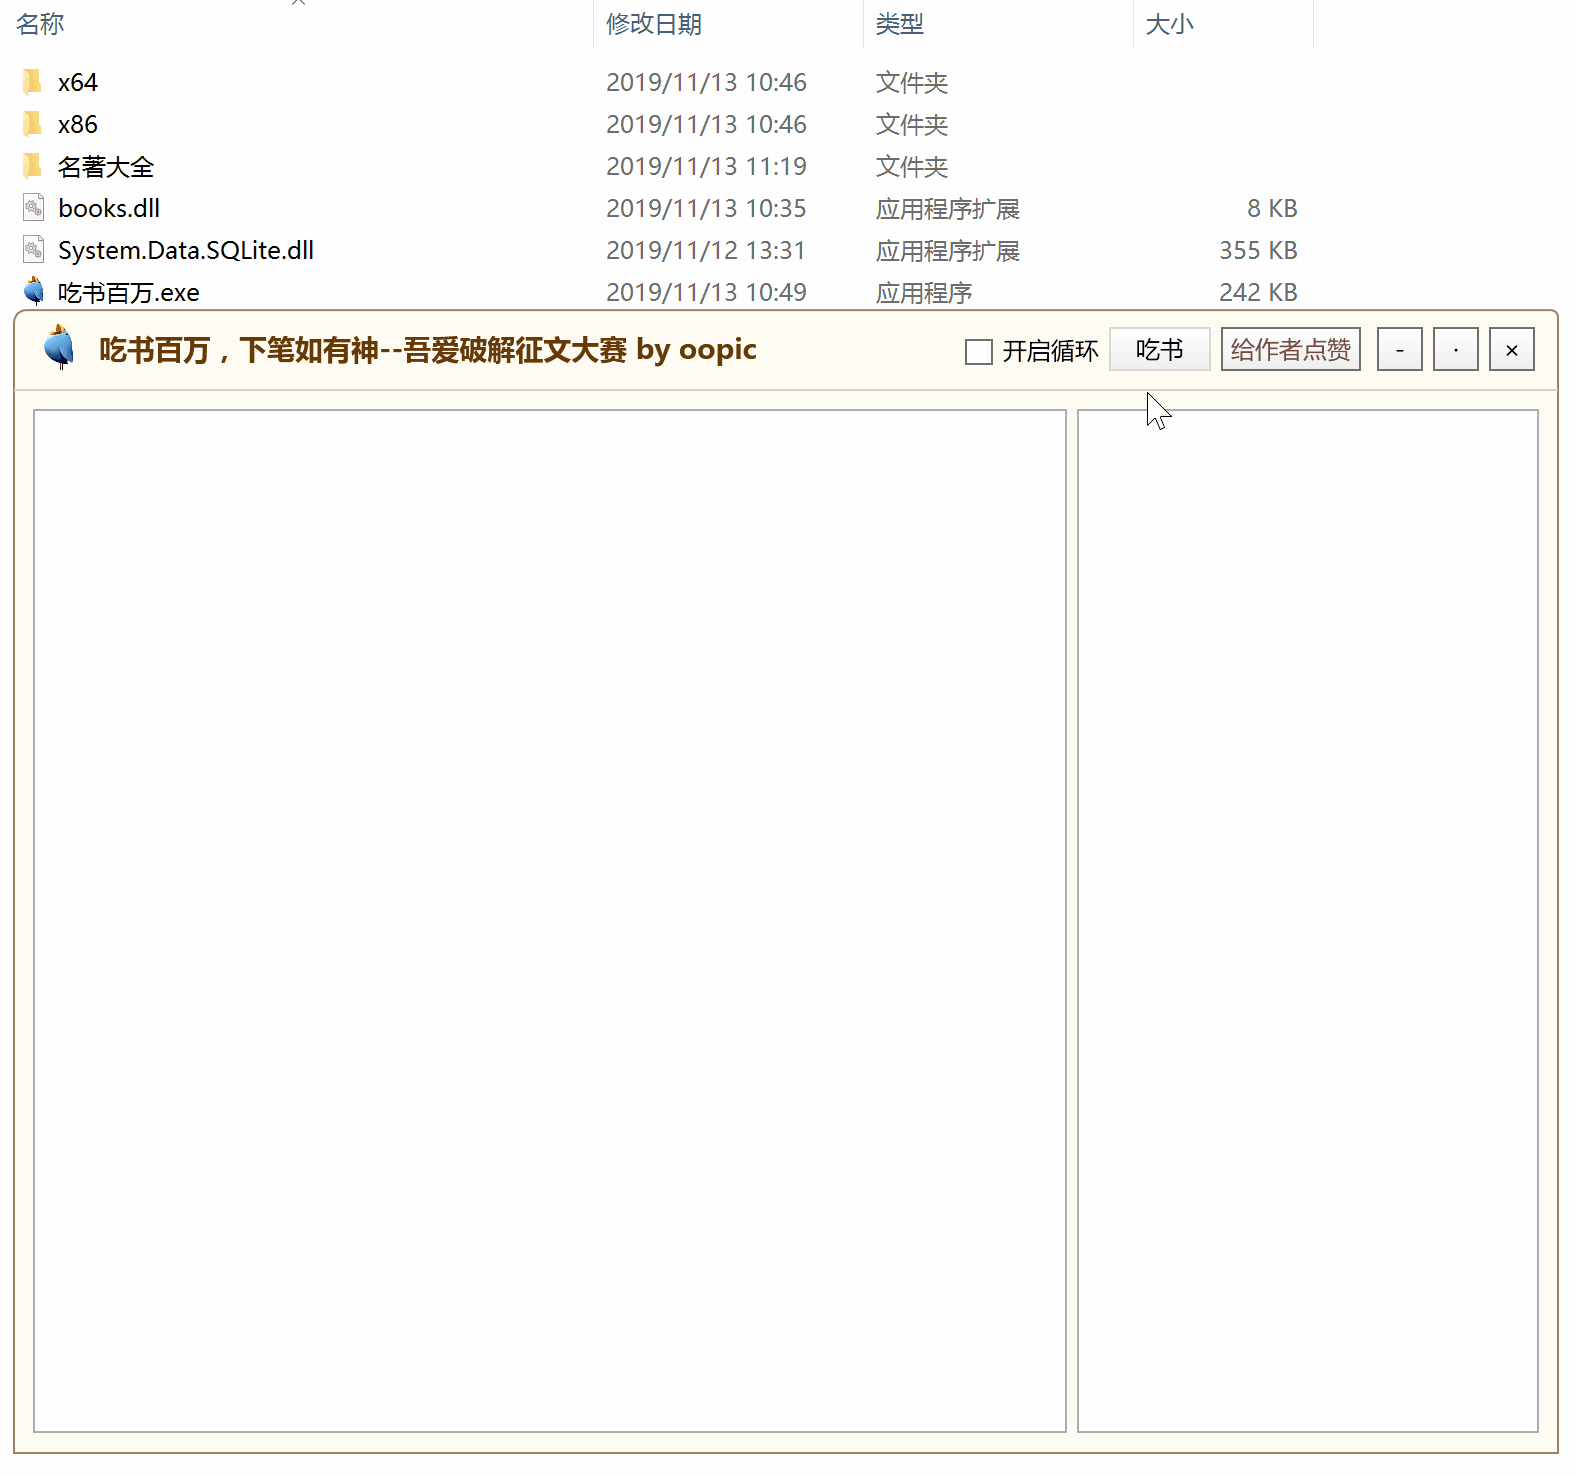Click date 2019/11/13 10:49 of 吃书百万.exe
Viewport: 1576px width, 1476px height.
click(x=706, y=292)
